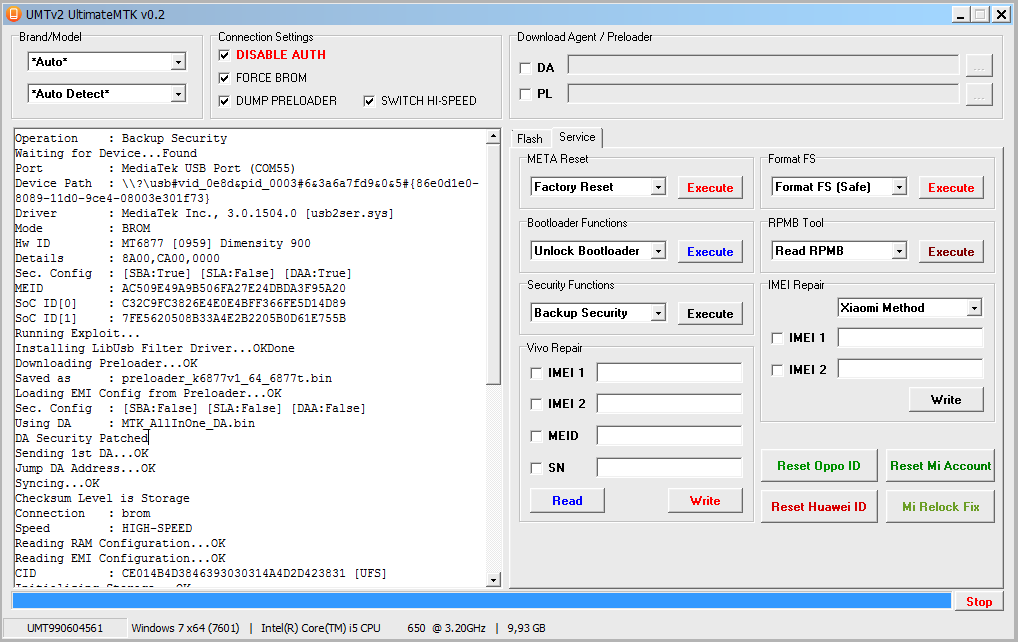Click 'Windows 7 x64 (7601)' status text

click(x=185, y=628)
